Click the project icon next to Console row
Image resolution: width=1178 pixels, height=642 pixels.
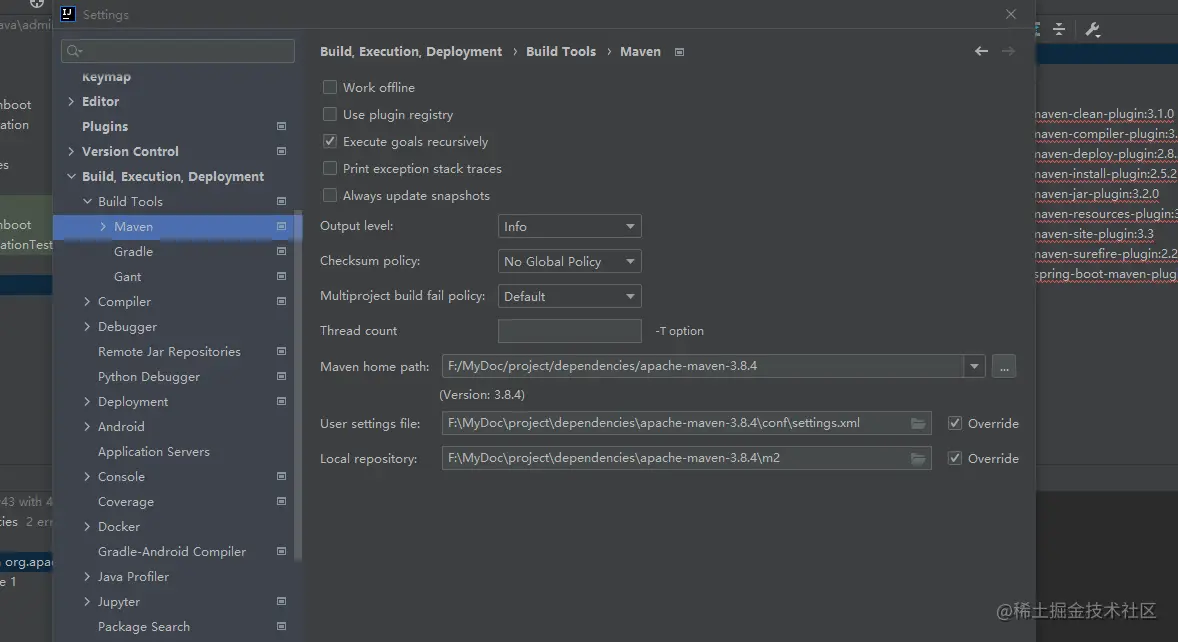[x=282, y=476]
